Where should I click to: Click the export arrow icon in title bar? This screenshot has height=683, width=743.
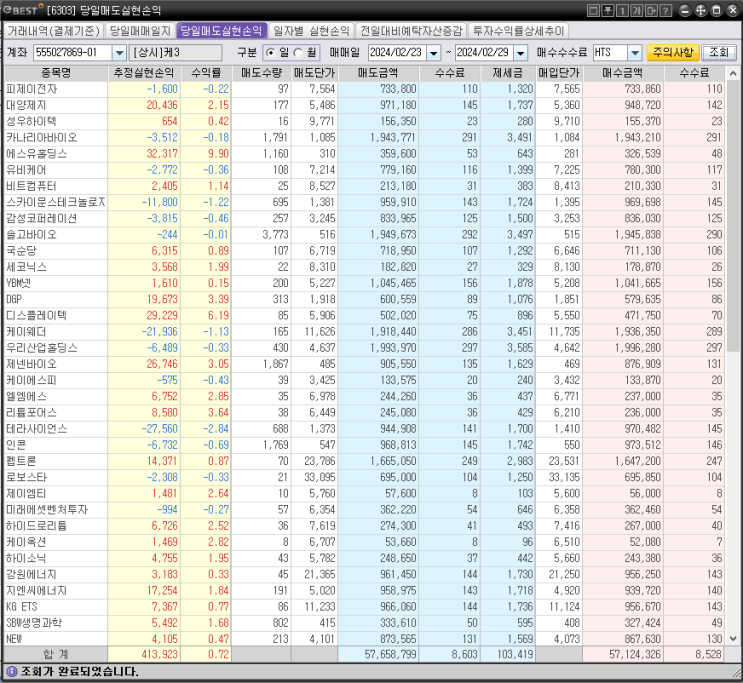pyautogui.click(x=651, y=10)
